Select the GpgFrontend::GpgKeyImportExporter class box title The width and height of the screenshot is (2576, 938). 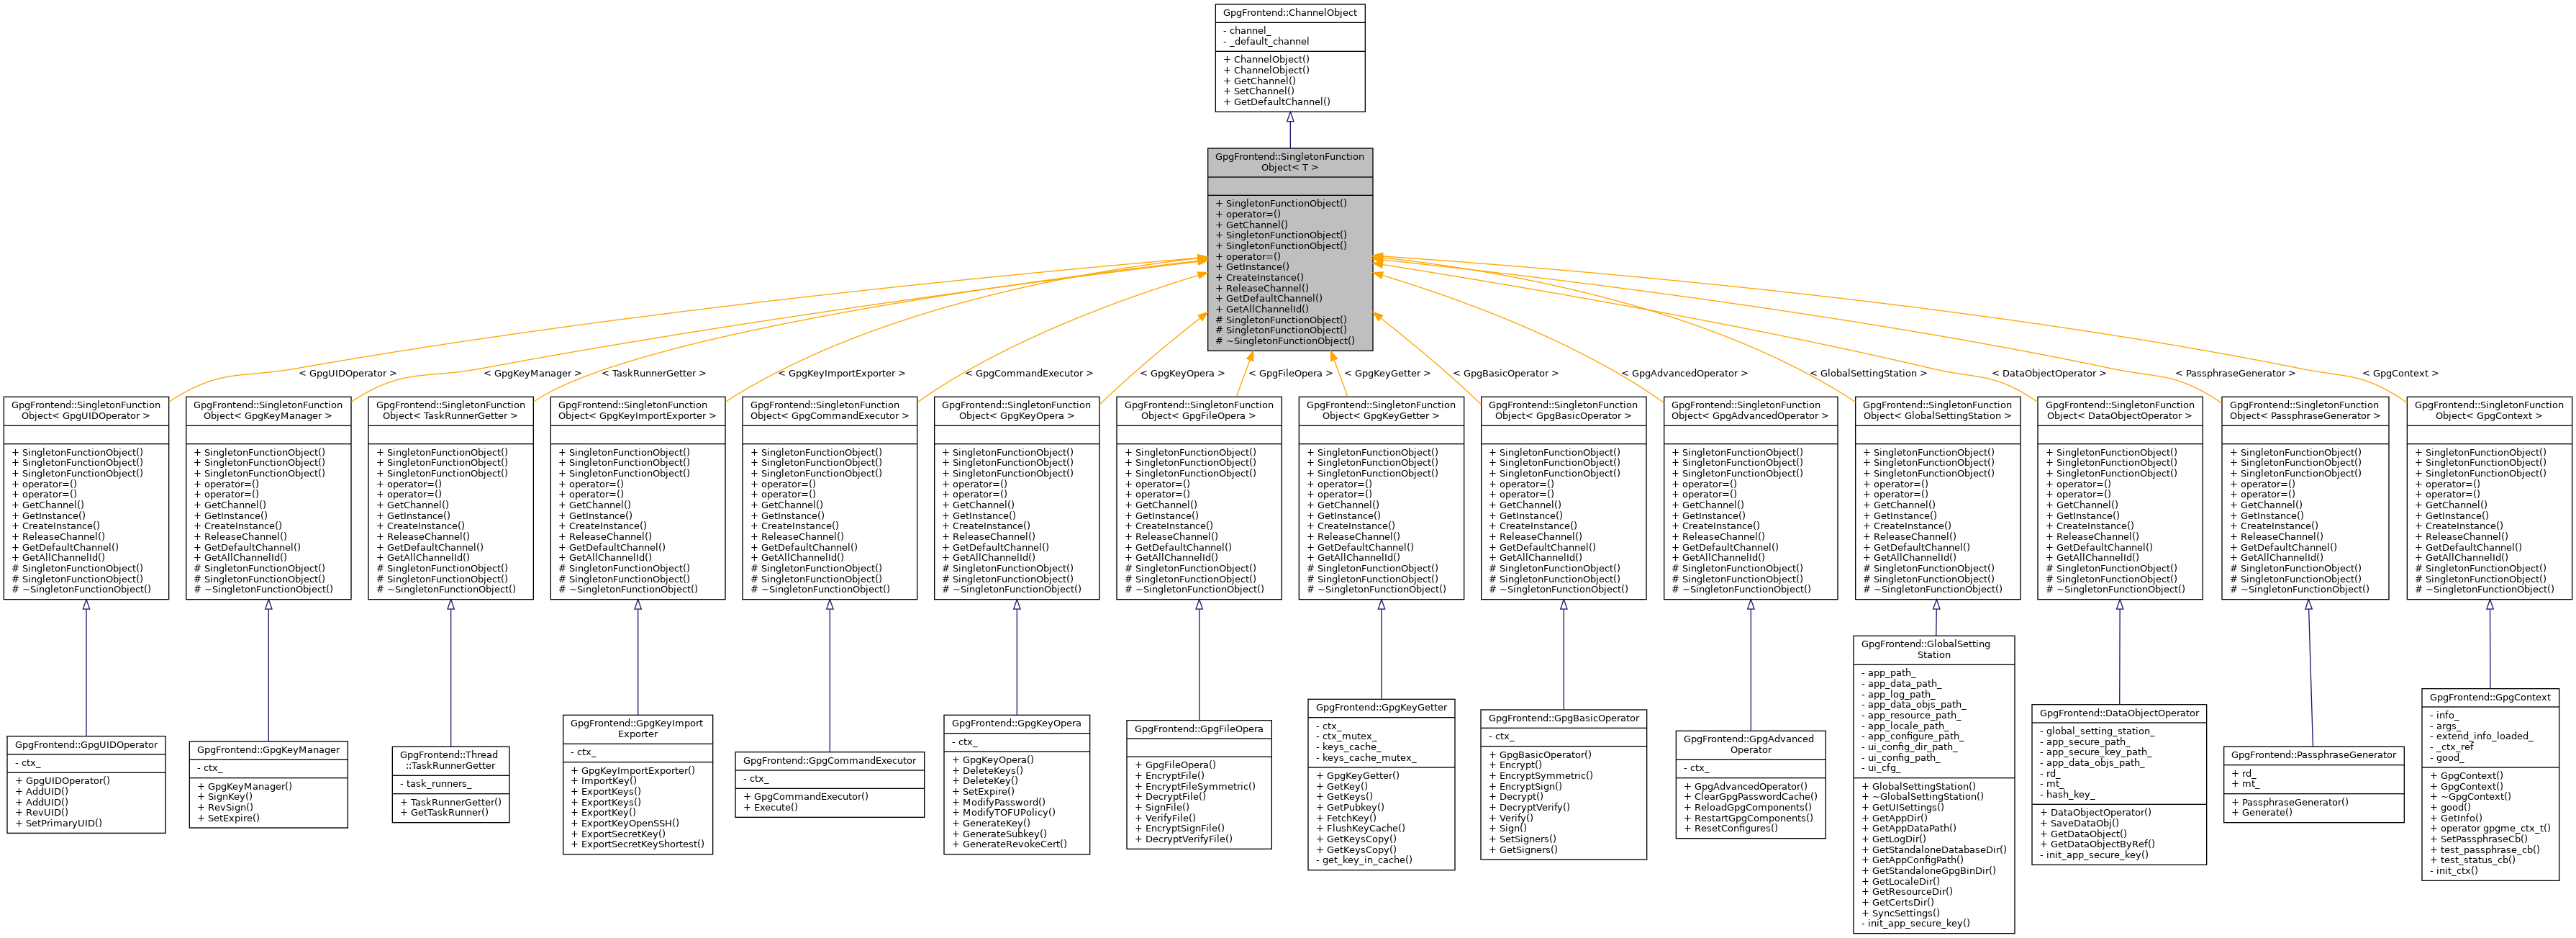pyautogui.click(x=637, y=729)
